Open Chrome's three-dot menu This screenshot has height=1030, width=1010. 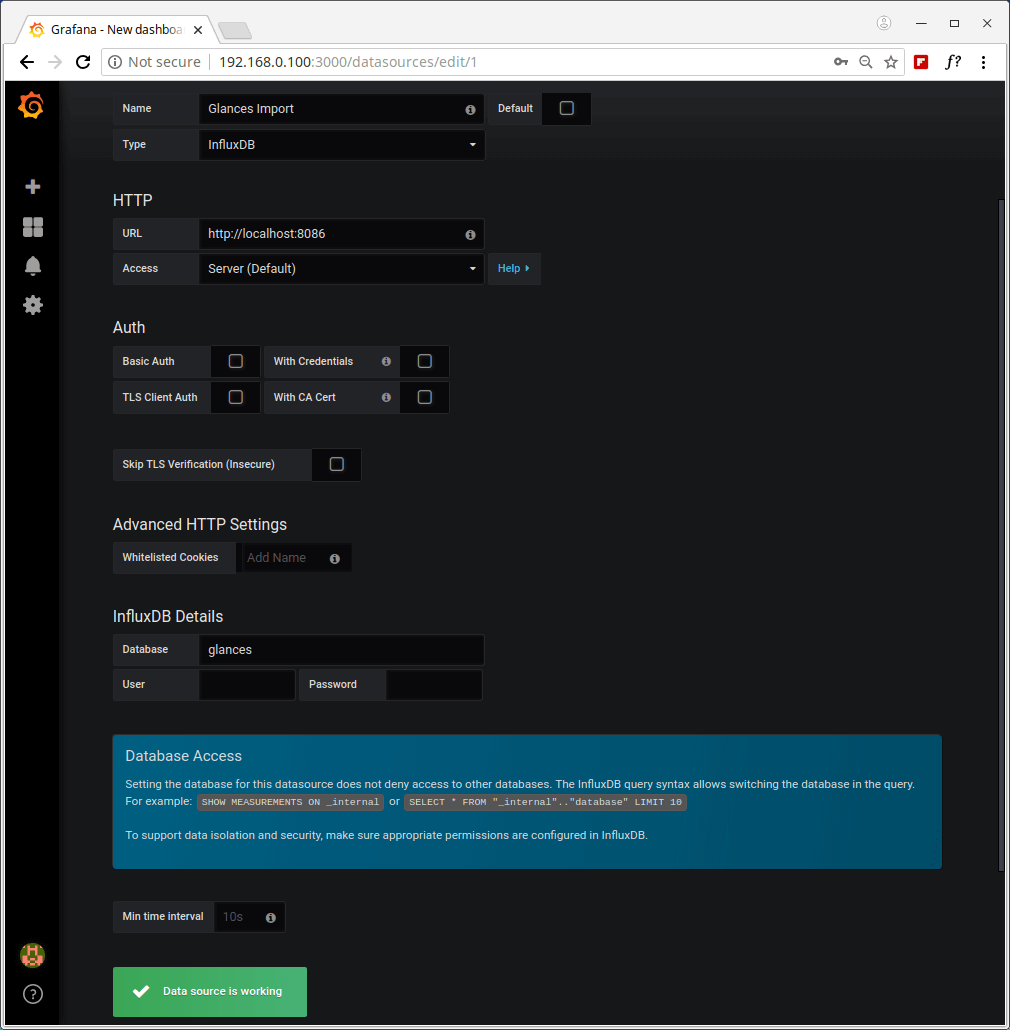984,62
